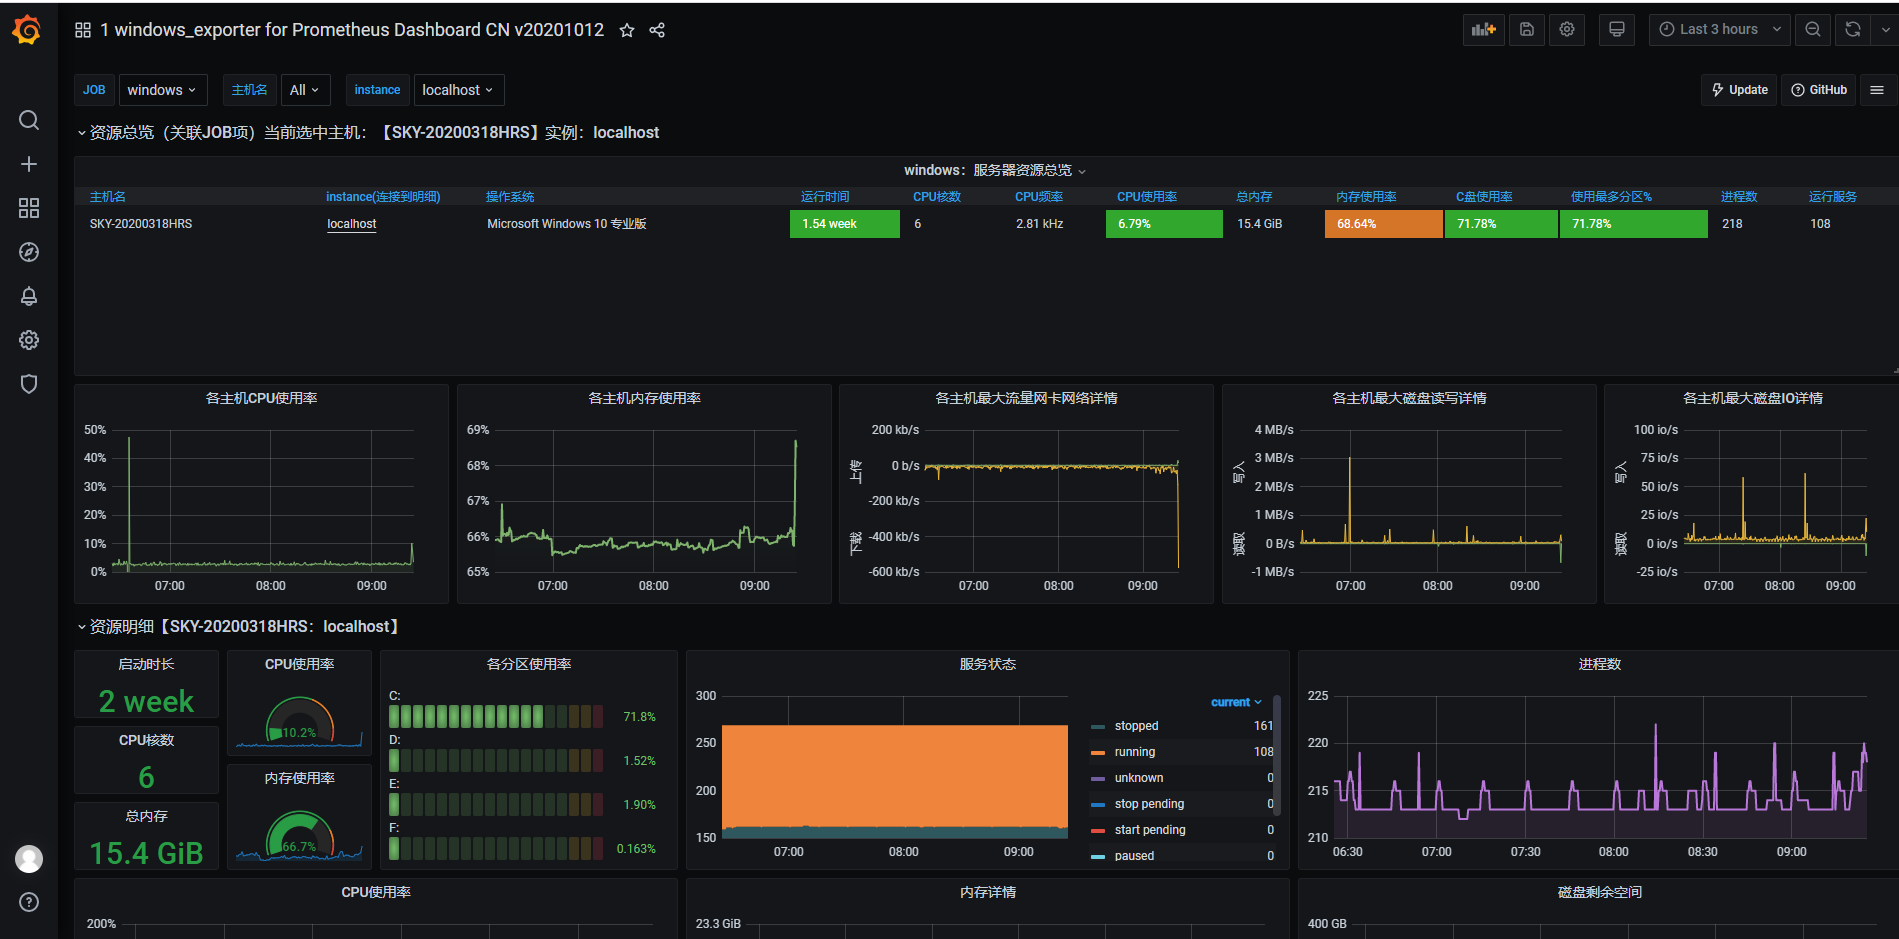
Task: Click the dashboard title text
Action: click(352, 30)
